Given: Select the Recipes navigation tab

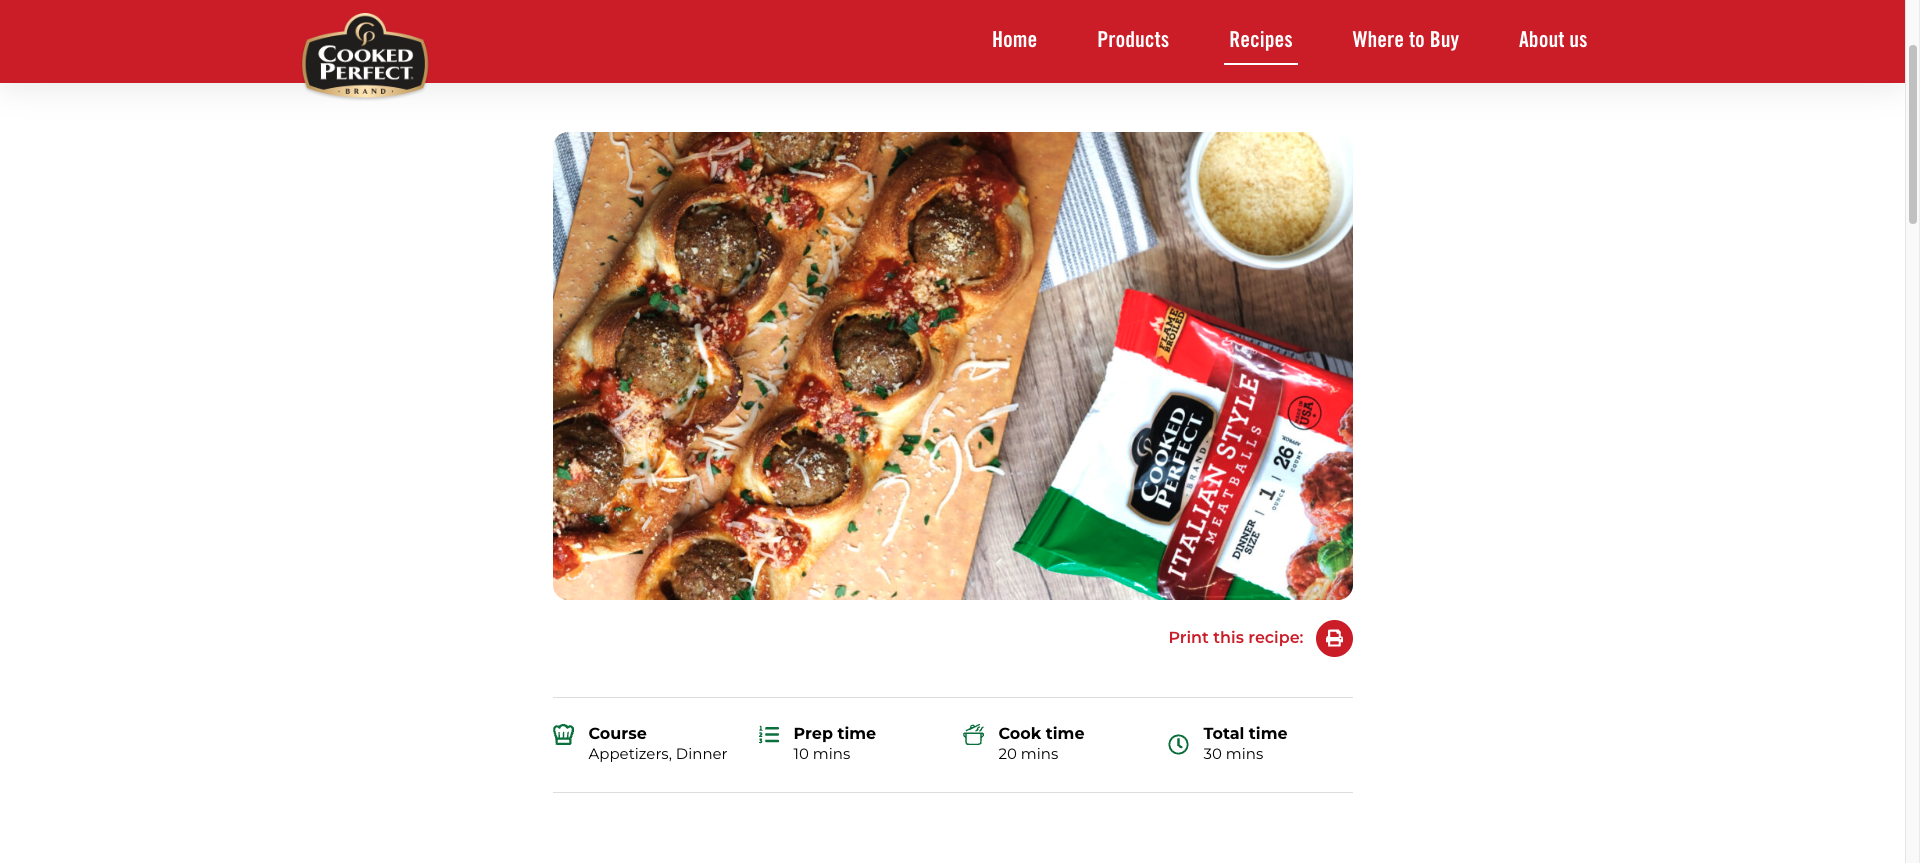Looking at the screenshot, I should click(x=1261, y=40).
